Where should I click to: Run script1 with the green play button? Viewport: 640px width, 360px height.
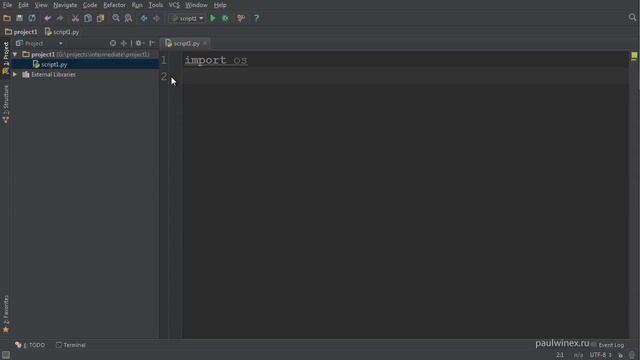(x=213, y=18)
